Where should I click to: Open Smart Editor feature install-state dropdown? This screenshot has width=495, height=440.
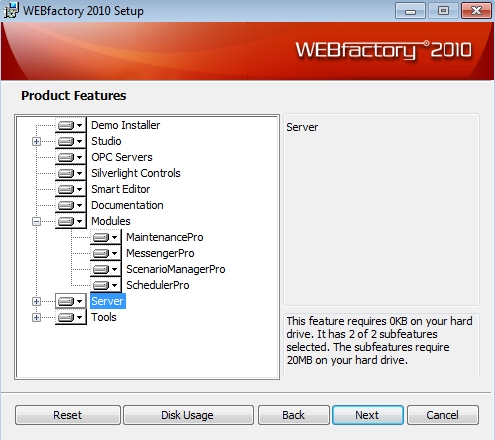70,189
